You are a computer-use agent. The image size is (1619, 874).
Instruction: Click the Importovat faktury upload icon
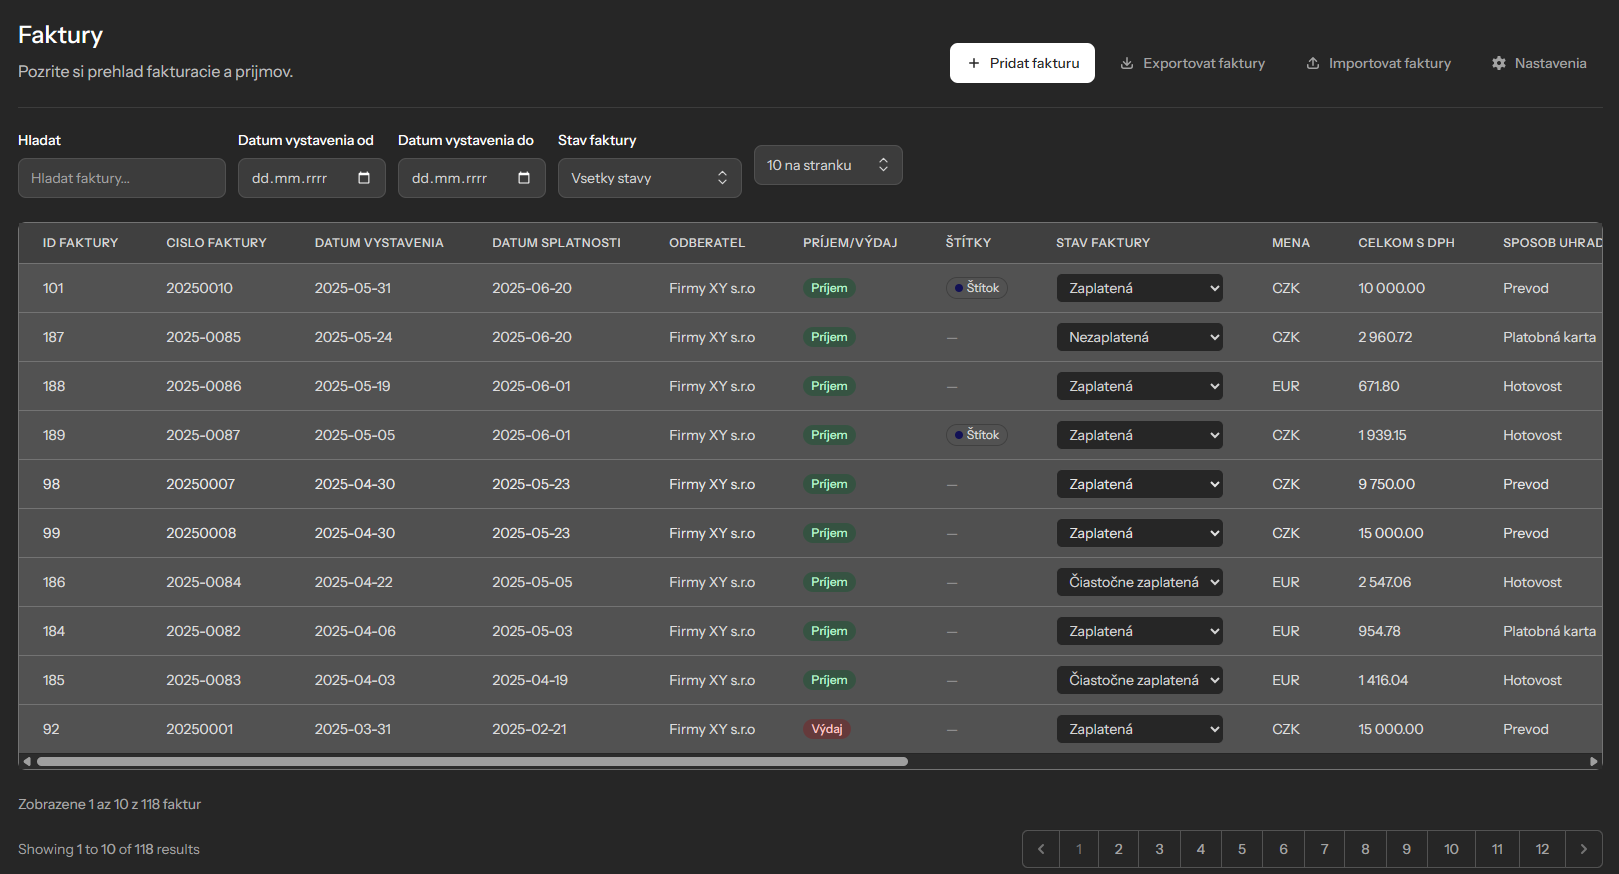click(1312, 63)
